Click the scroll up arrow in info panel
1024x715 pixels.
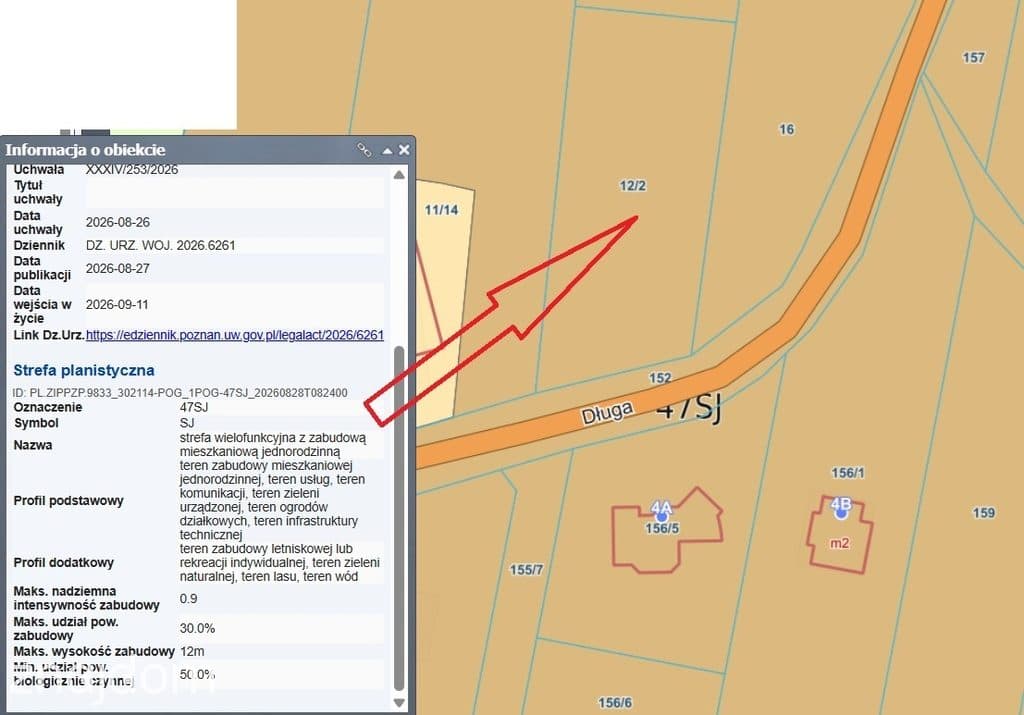click(399, 174)
